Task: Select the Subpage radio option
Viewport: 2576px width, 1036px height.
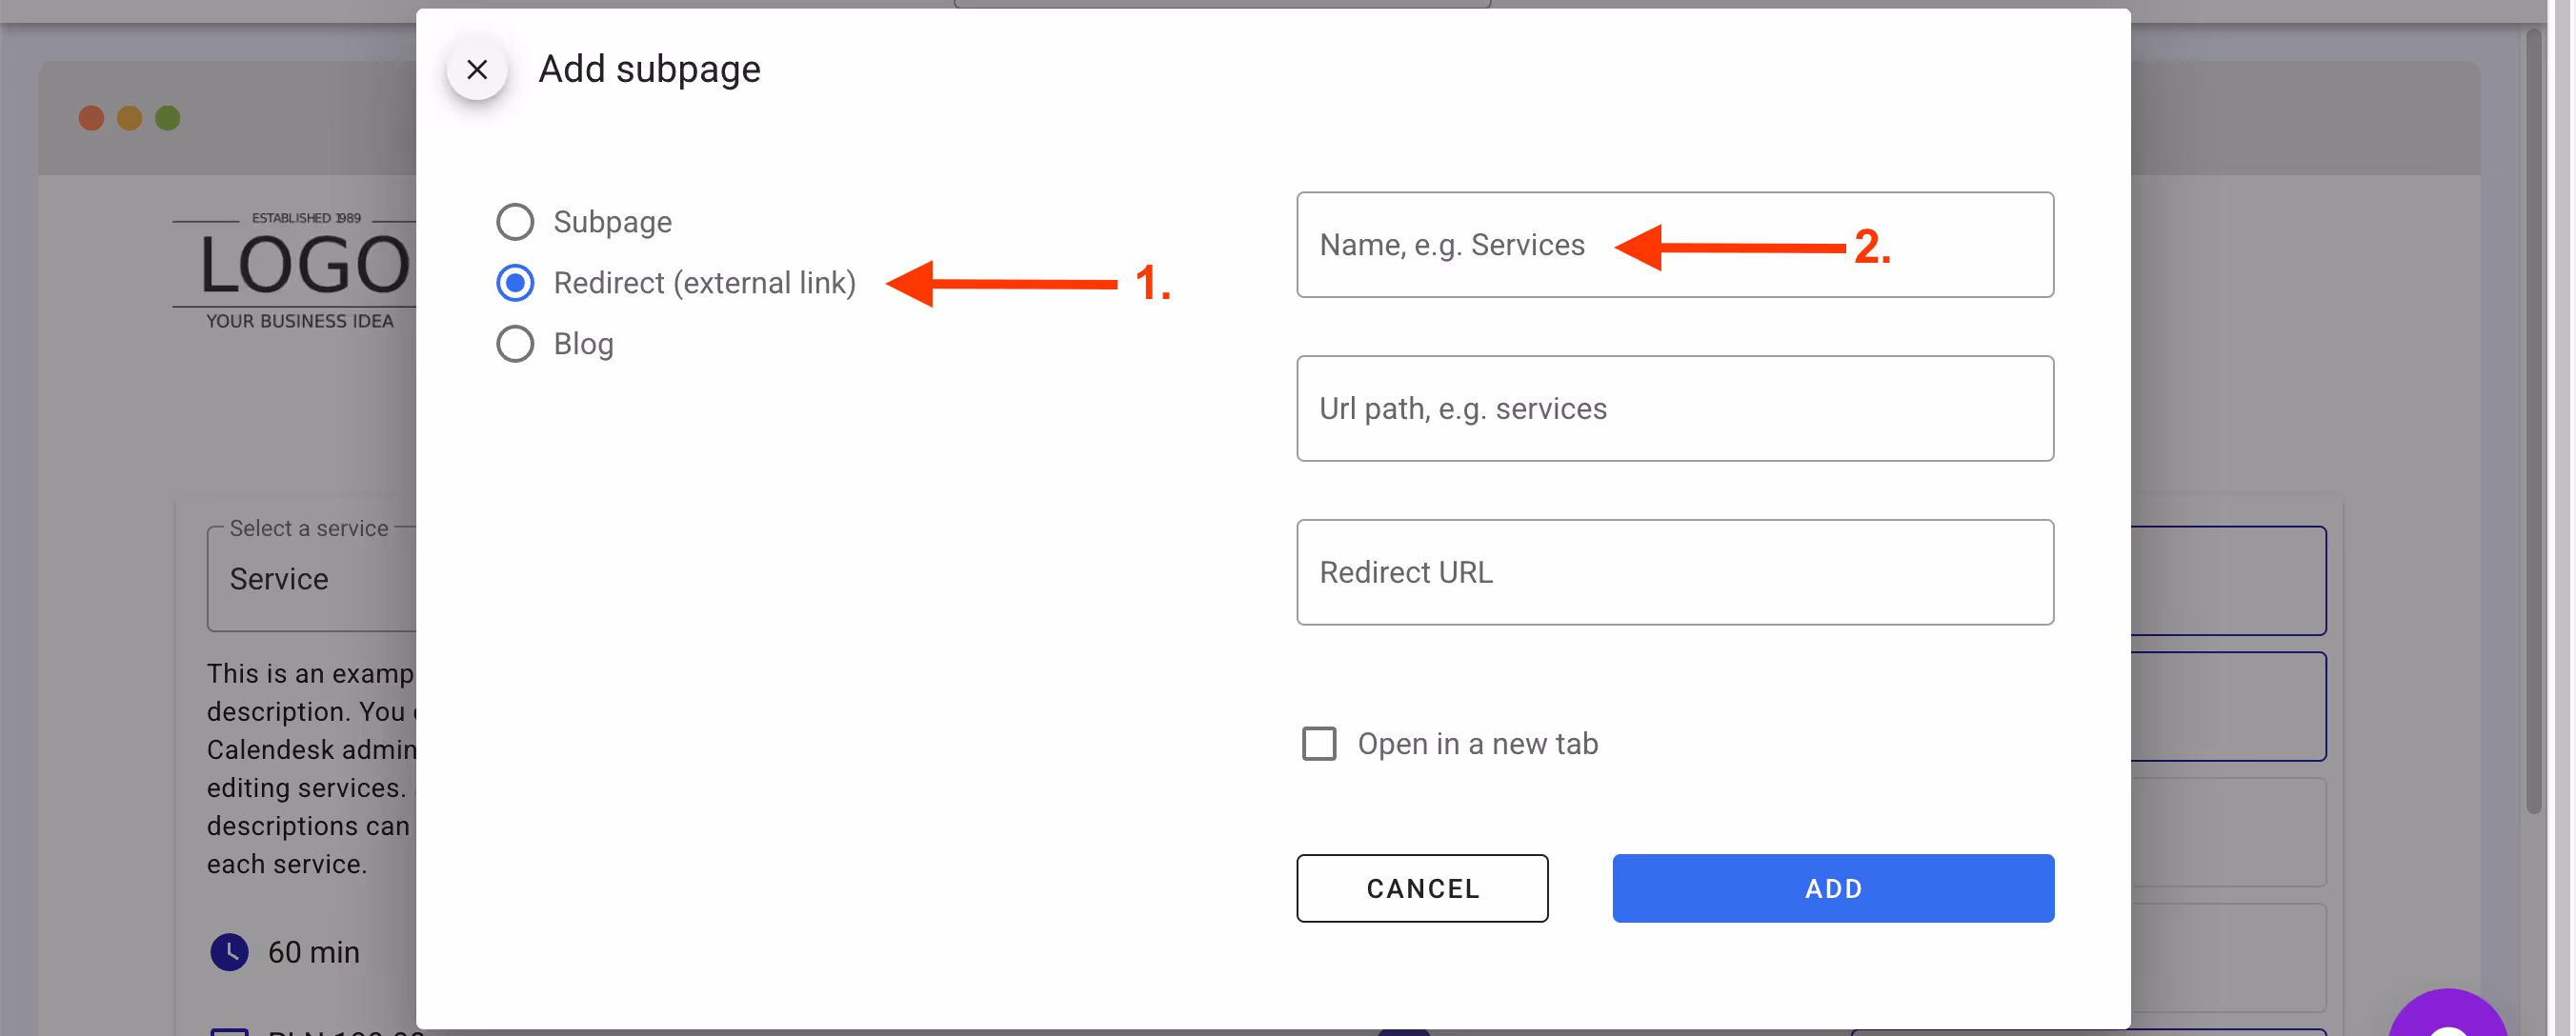Action: tap(515, 222)
